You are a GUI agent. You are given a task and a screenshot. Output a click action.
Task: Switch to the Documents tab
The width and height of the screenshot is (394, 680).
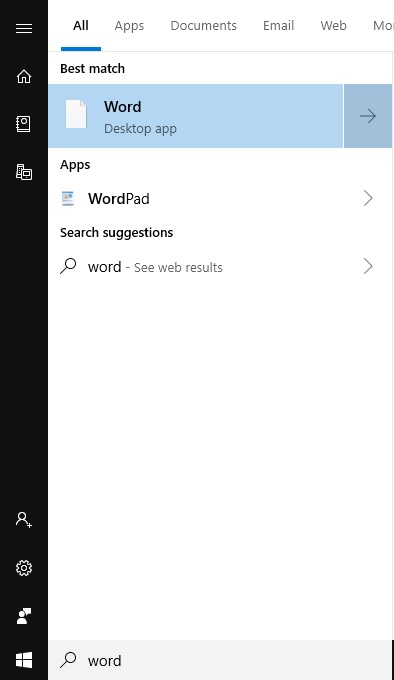pyautogui.click(x=203, y=26)
